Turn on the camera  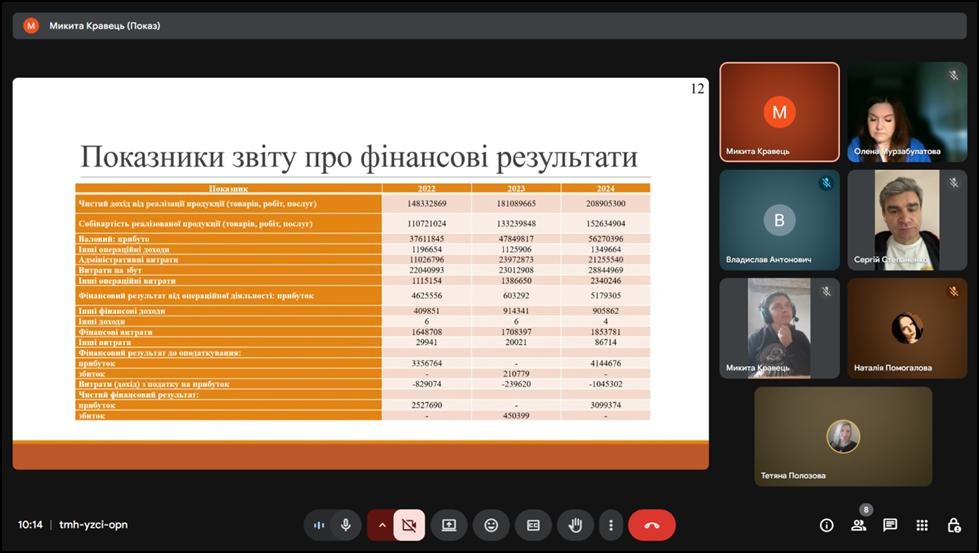point(408,525)
